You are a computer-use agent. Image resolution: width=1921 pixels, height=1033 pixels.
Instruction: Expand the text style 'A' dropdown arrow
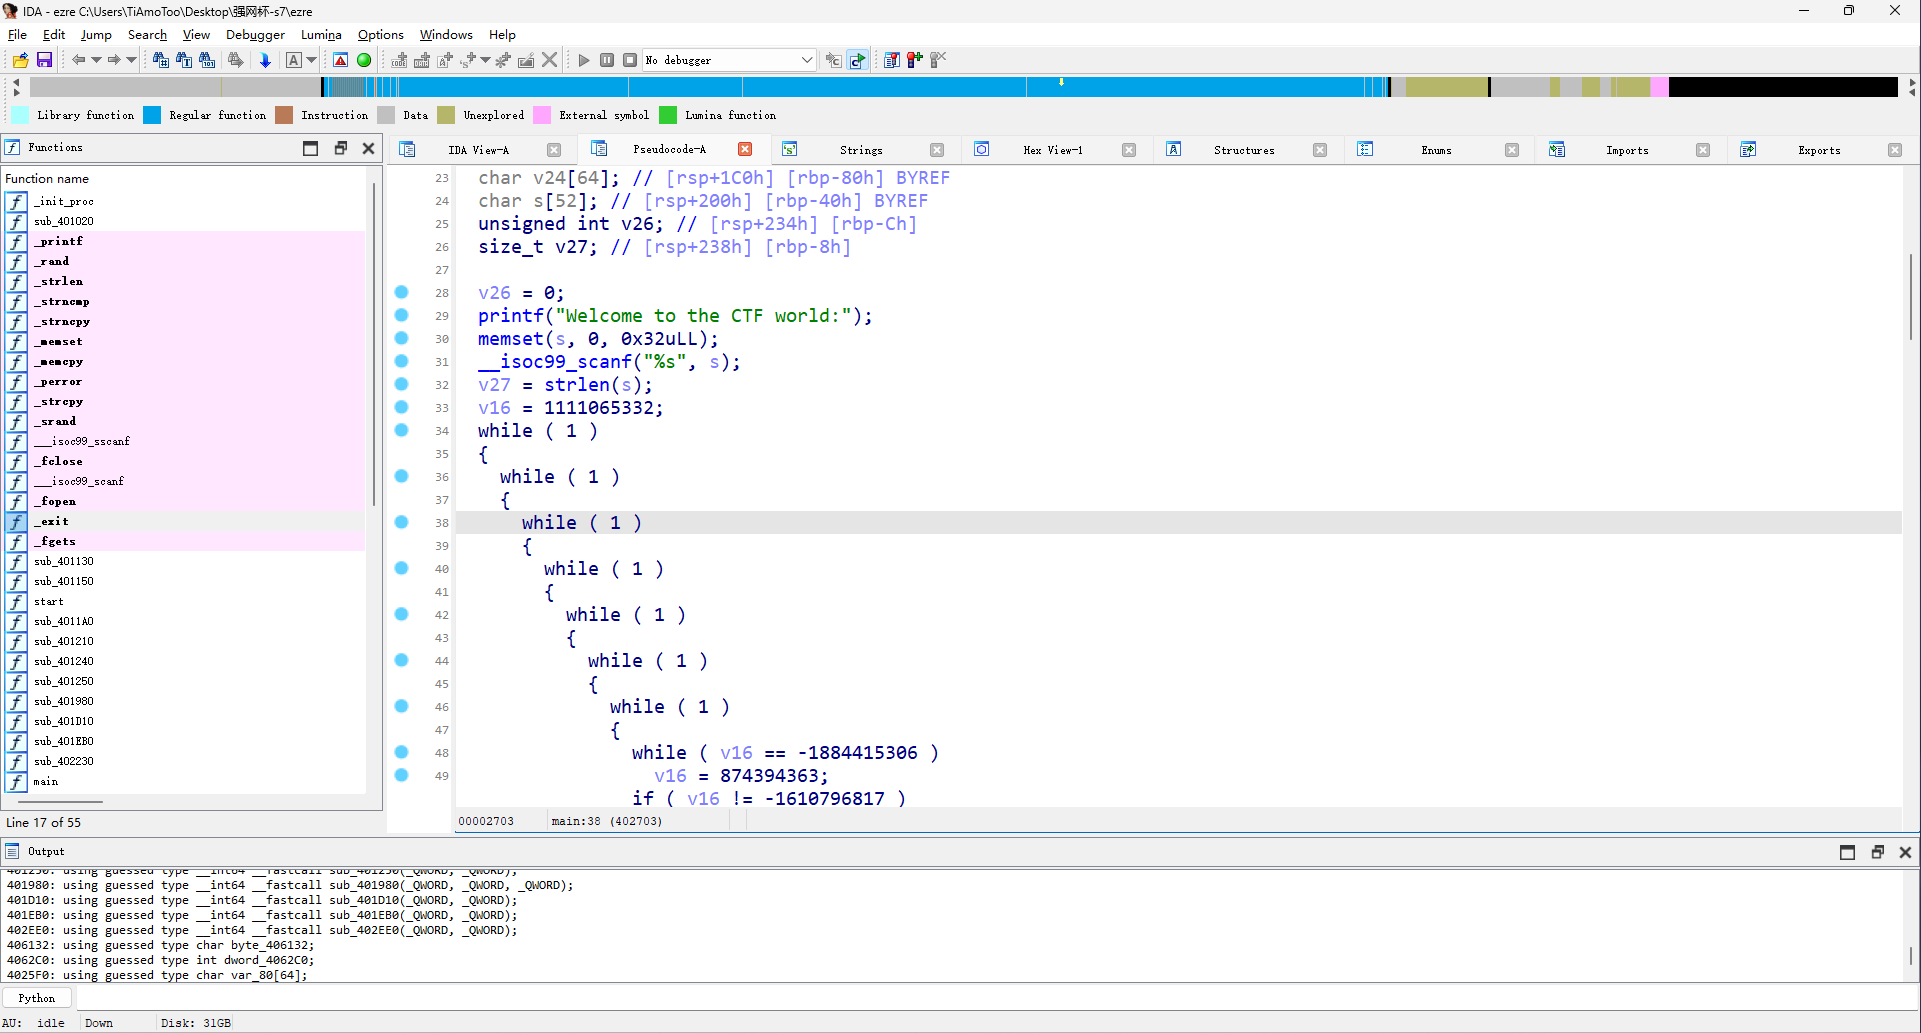[312, 60]
